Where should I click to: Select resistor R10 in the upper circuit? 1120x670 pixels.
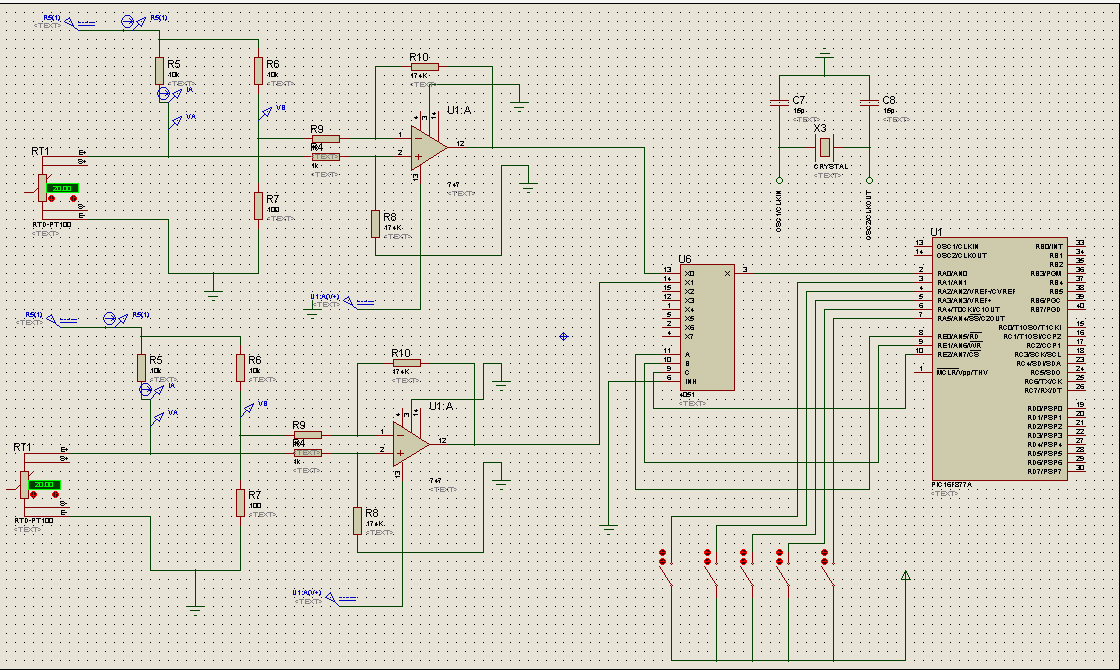click(x=424, y=67)
